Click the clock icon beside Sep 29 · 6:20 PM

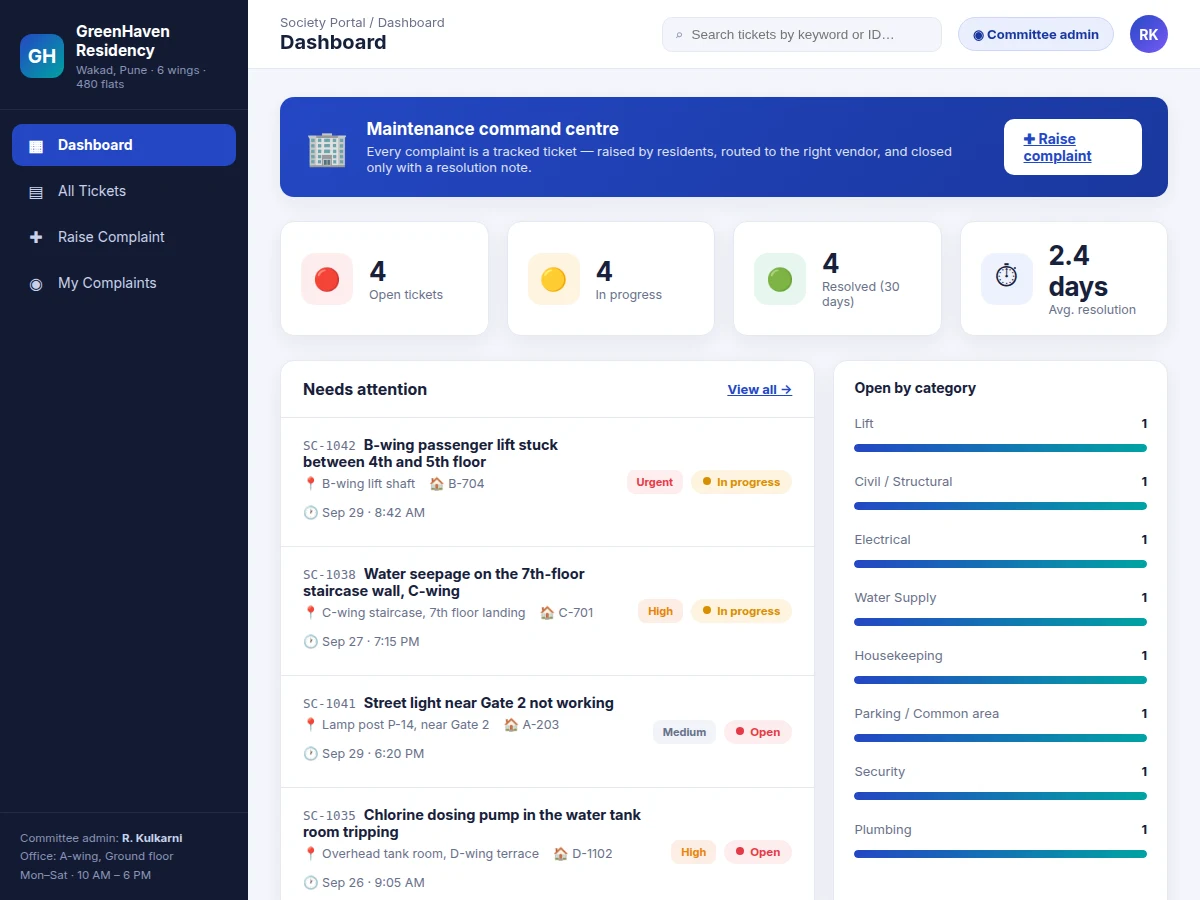[310, 754]
